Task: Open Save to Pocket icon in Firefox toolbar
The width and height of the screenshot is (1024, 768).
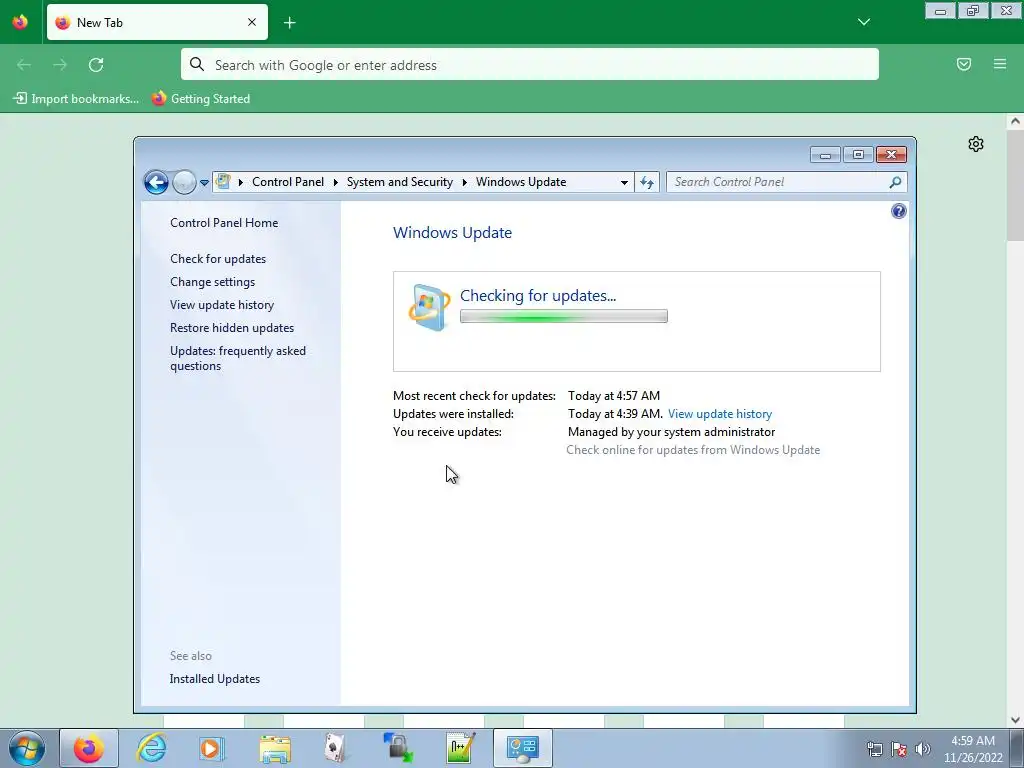Action: 964,64
